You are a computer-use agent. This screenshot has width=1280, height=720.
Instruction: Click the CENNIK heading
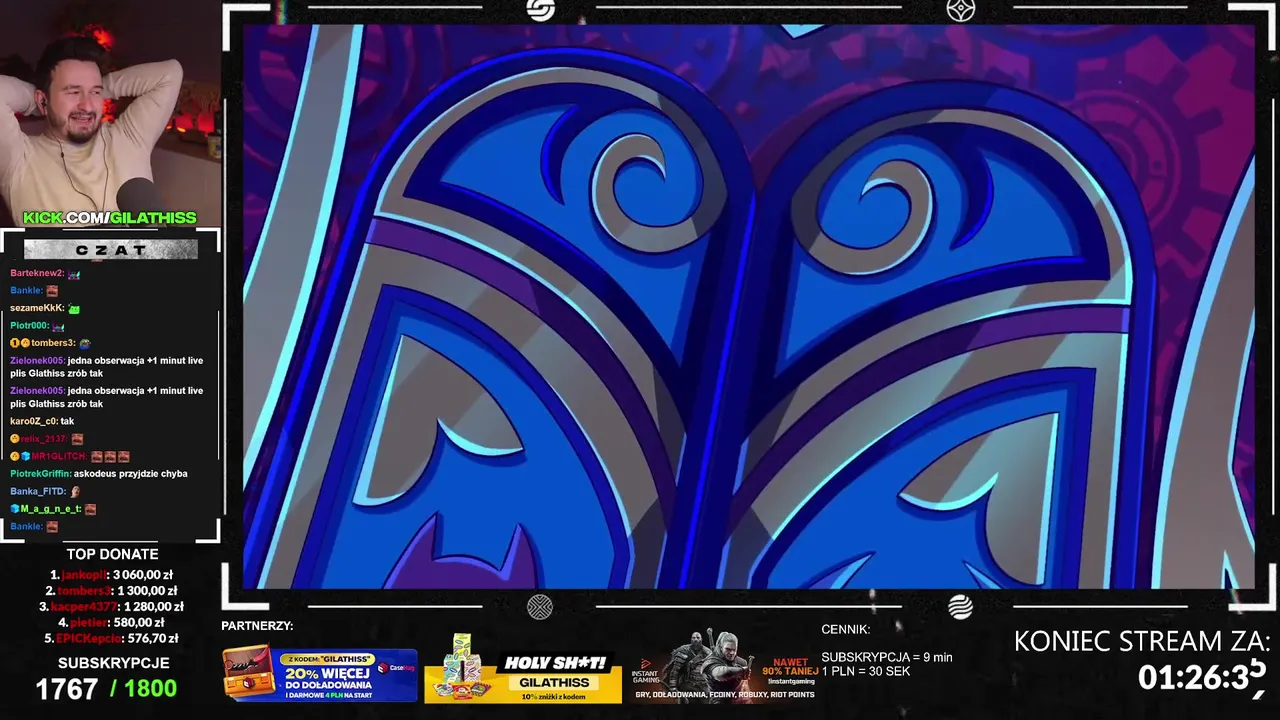[x=846, y=629]
